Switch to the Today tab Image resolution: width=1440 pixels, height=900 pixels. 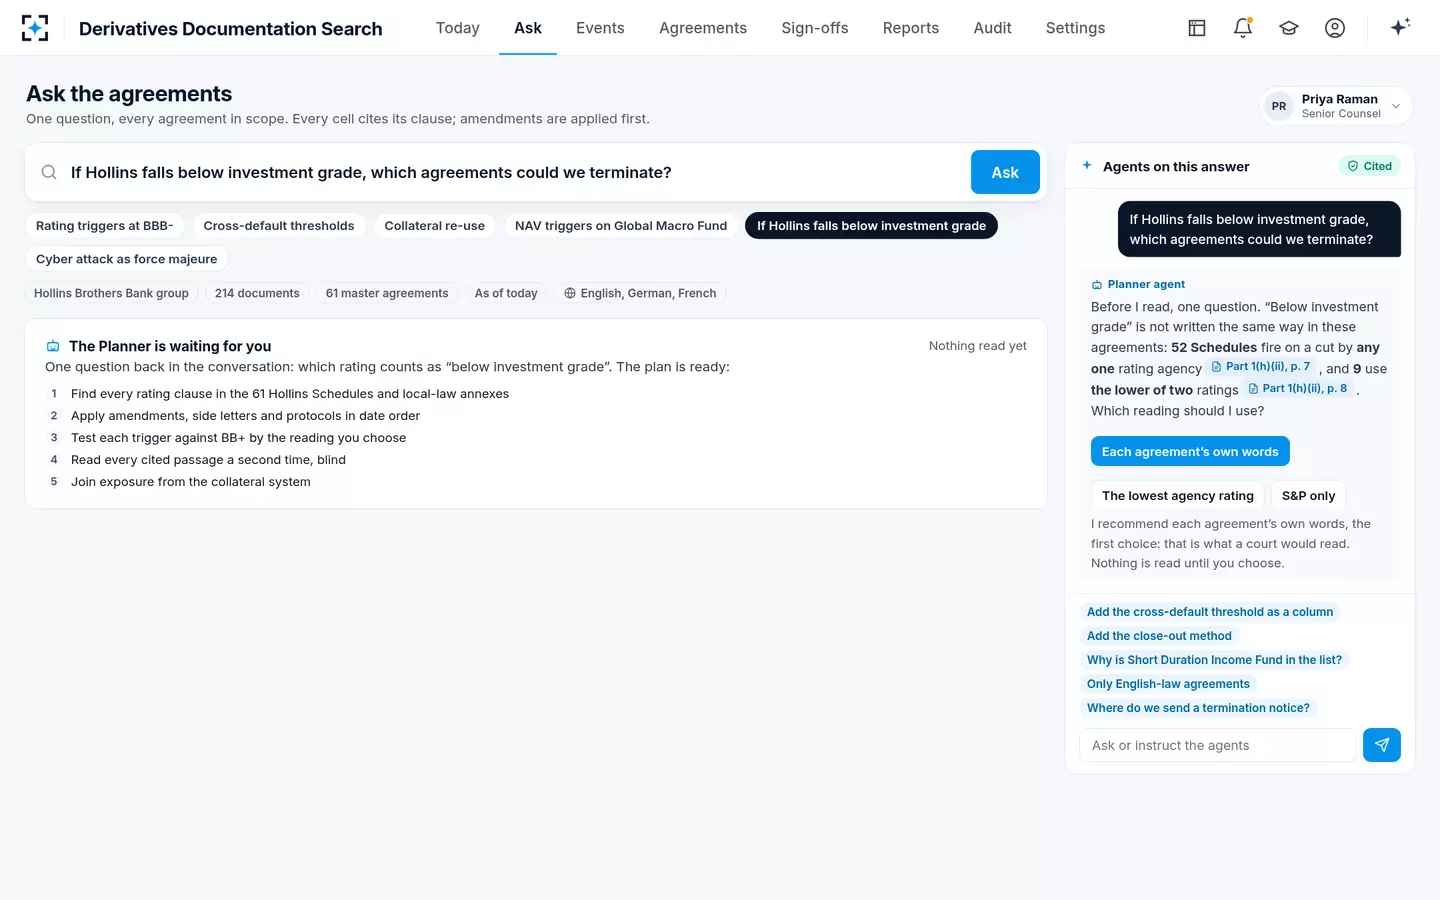click(458, 28)
